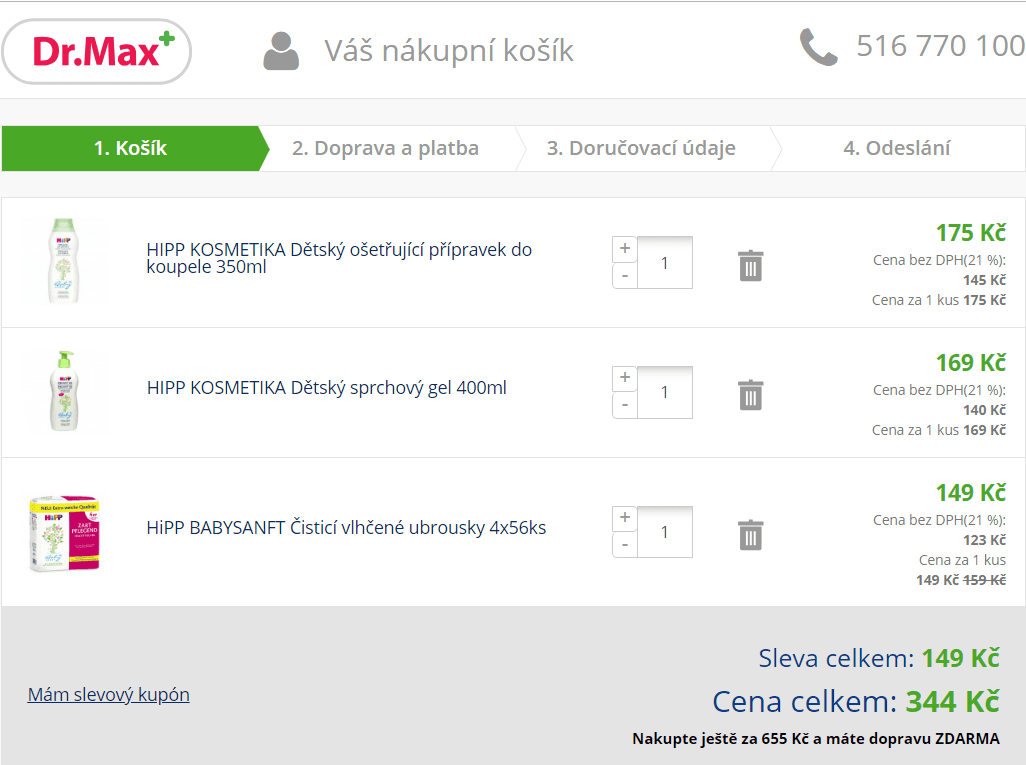Click the 169 Kč green price
Image resolution: width=1026 pixels, height=765 pixels.
coord(971,363)
